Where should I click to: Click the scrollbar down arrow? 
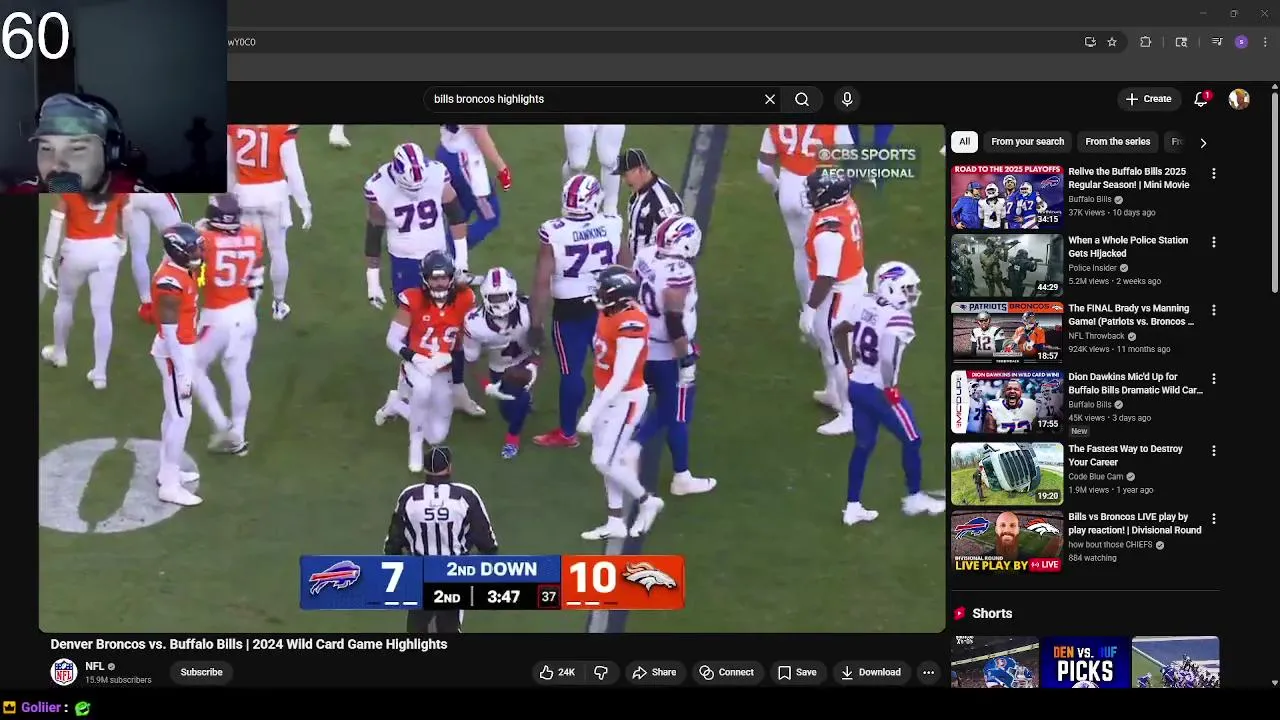click(1275, 683)
